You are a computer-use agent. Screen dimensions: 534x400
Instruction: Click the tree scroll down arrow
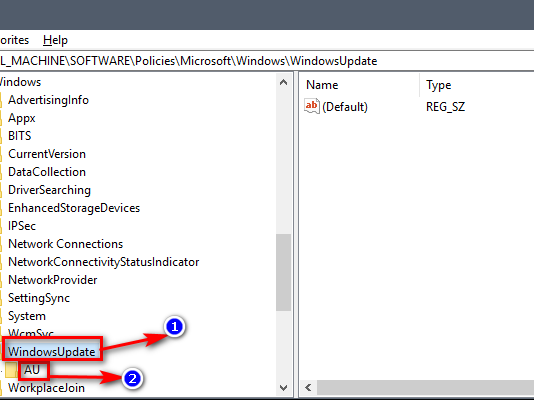tap(283, 388)
